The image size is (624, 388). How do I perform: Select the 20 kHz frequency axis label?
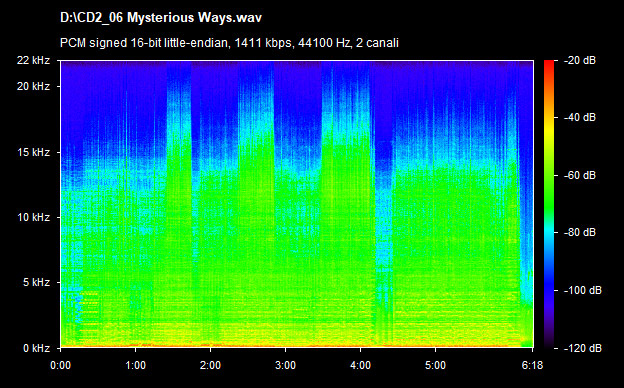pyautogui.click(x=33, y=86)
